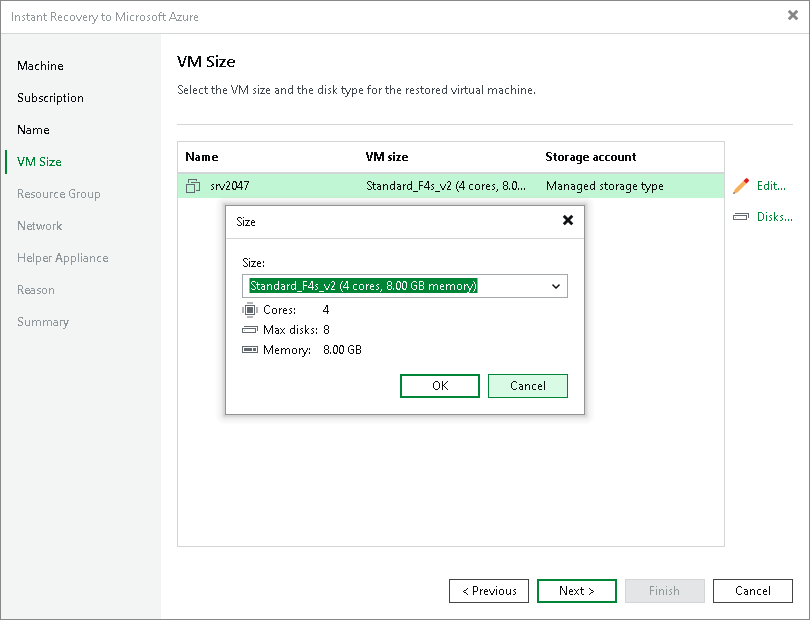Click the 8.00 GB memory value
This screenshot has width=810, height=620.
[x=342, y=350]
